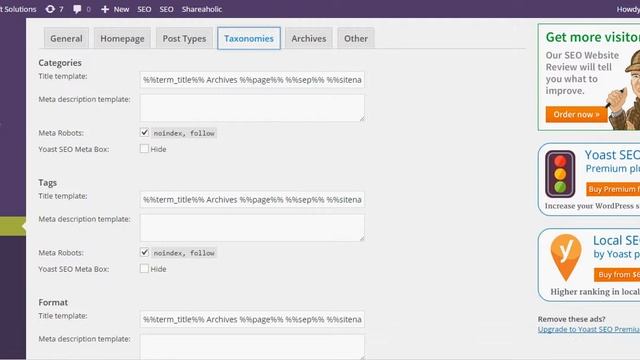The image size is (640, 360).
Task: Click the updates refresh icon in admin bar
Action: pos(50,9)
